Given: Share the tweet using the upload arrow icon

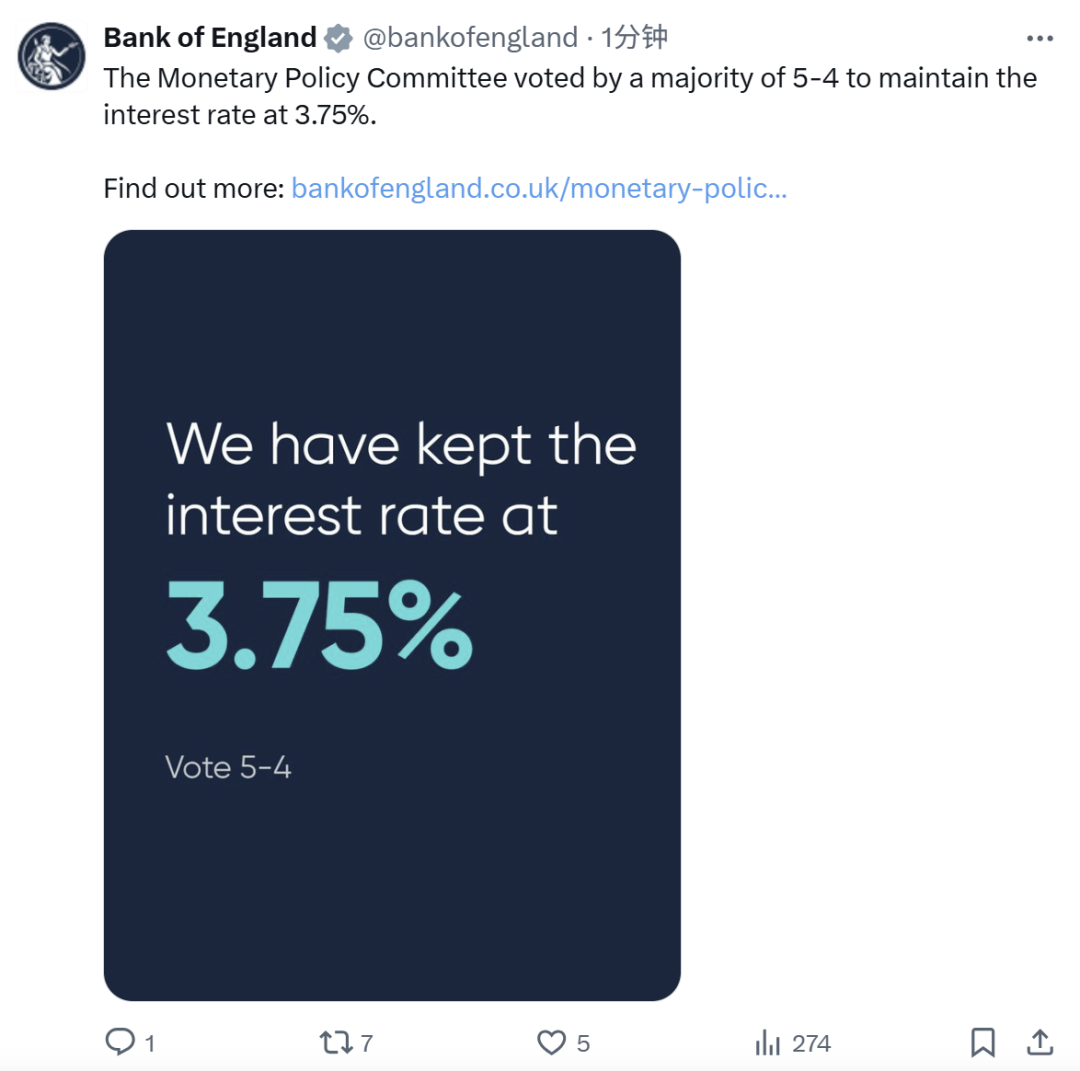Looking at the screenshot, I should click(x=1040, y=1042).
